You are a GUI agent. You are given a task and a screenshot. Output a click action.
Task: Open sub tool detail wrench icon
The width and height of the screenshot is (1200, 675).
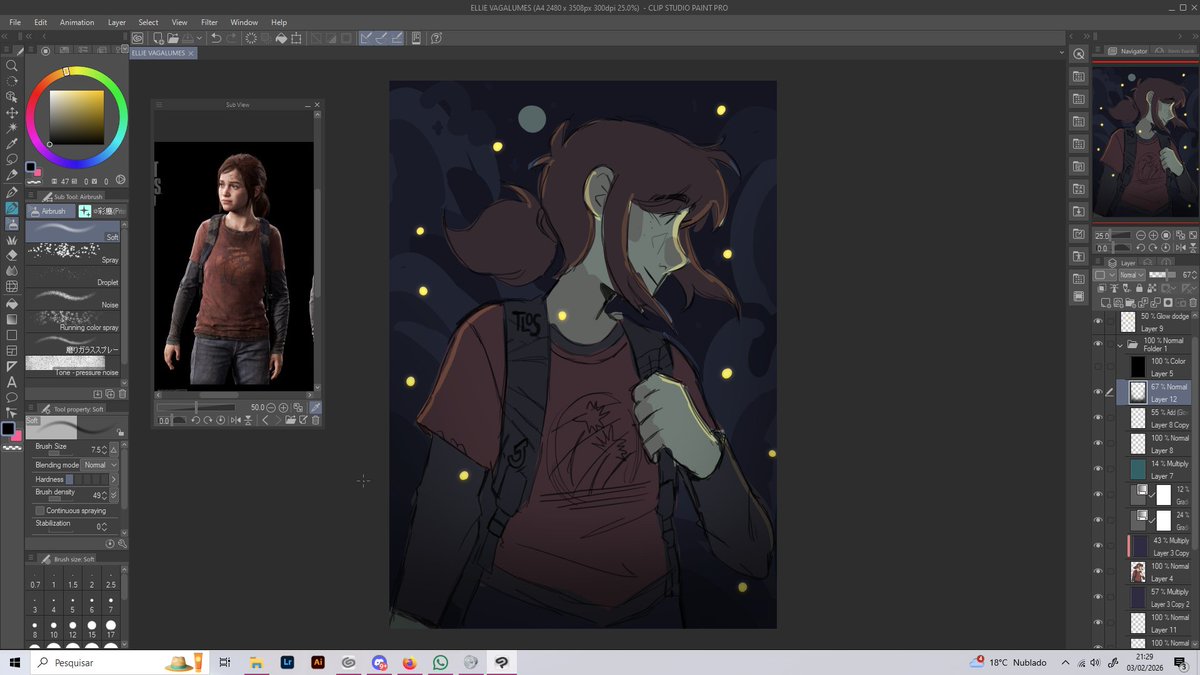pos(122,543)
